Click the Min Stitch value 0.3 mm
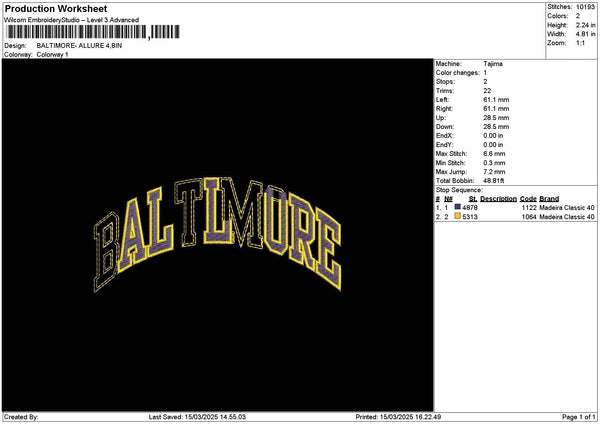Screen dimensions: 600x424 coord(494,163)
